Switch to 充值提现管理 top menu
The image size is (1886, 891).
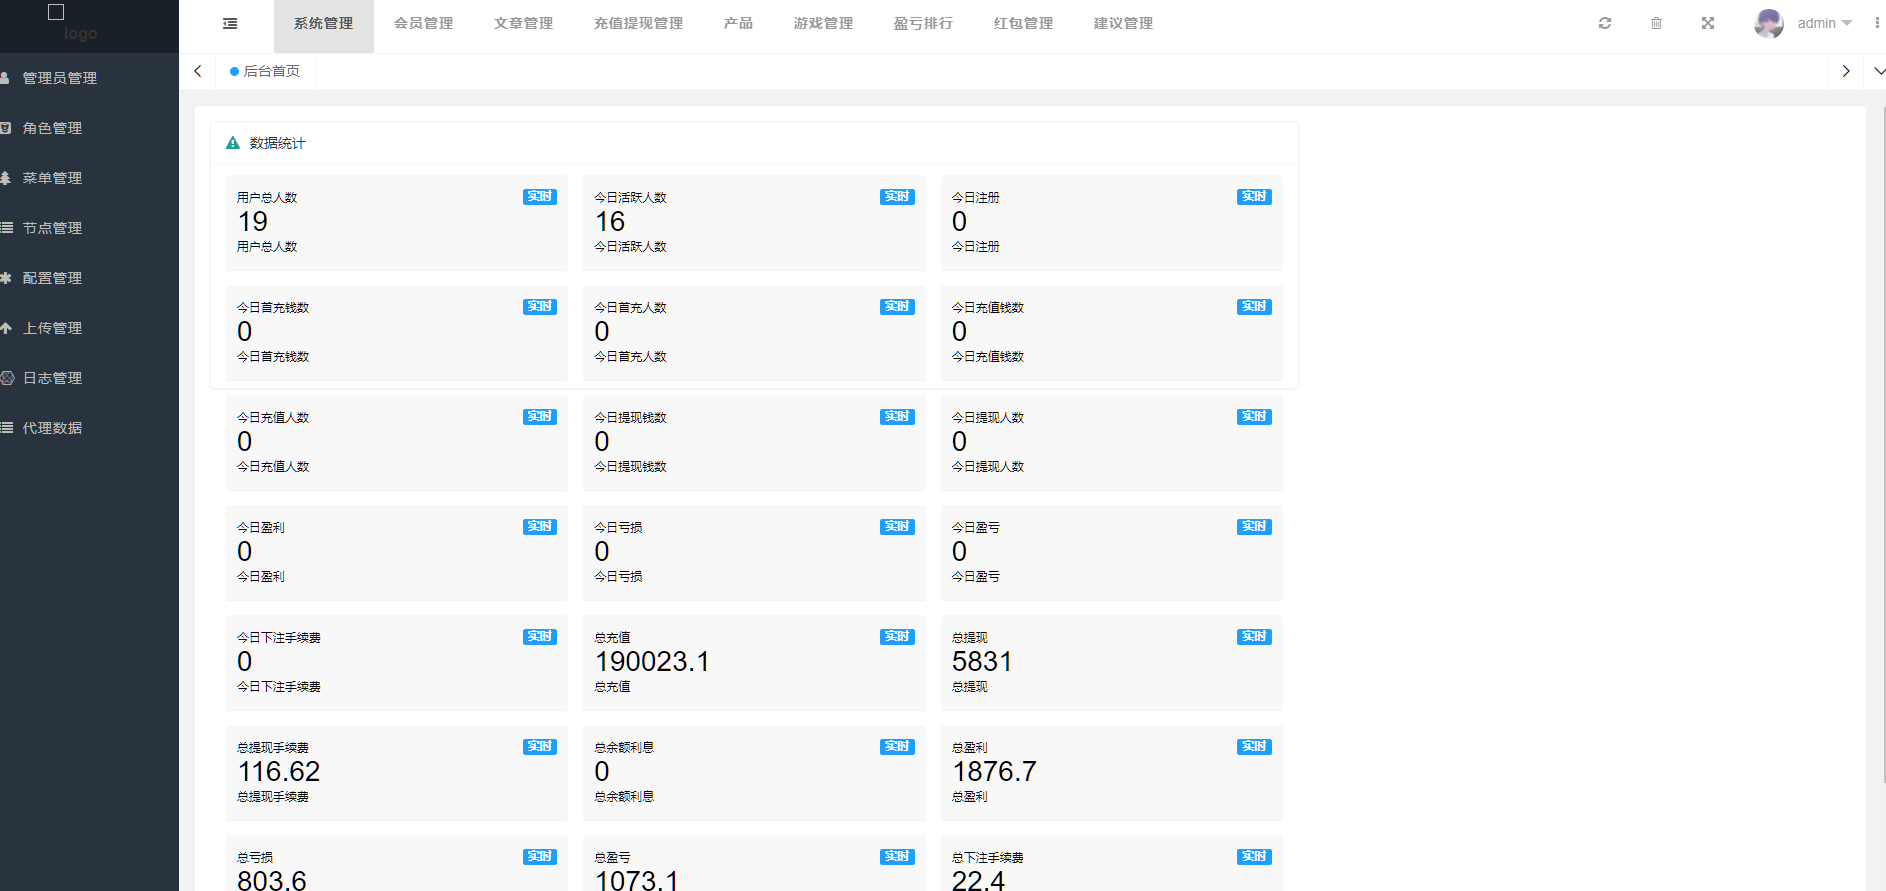pos(638,23)
